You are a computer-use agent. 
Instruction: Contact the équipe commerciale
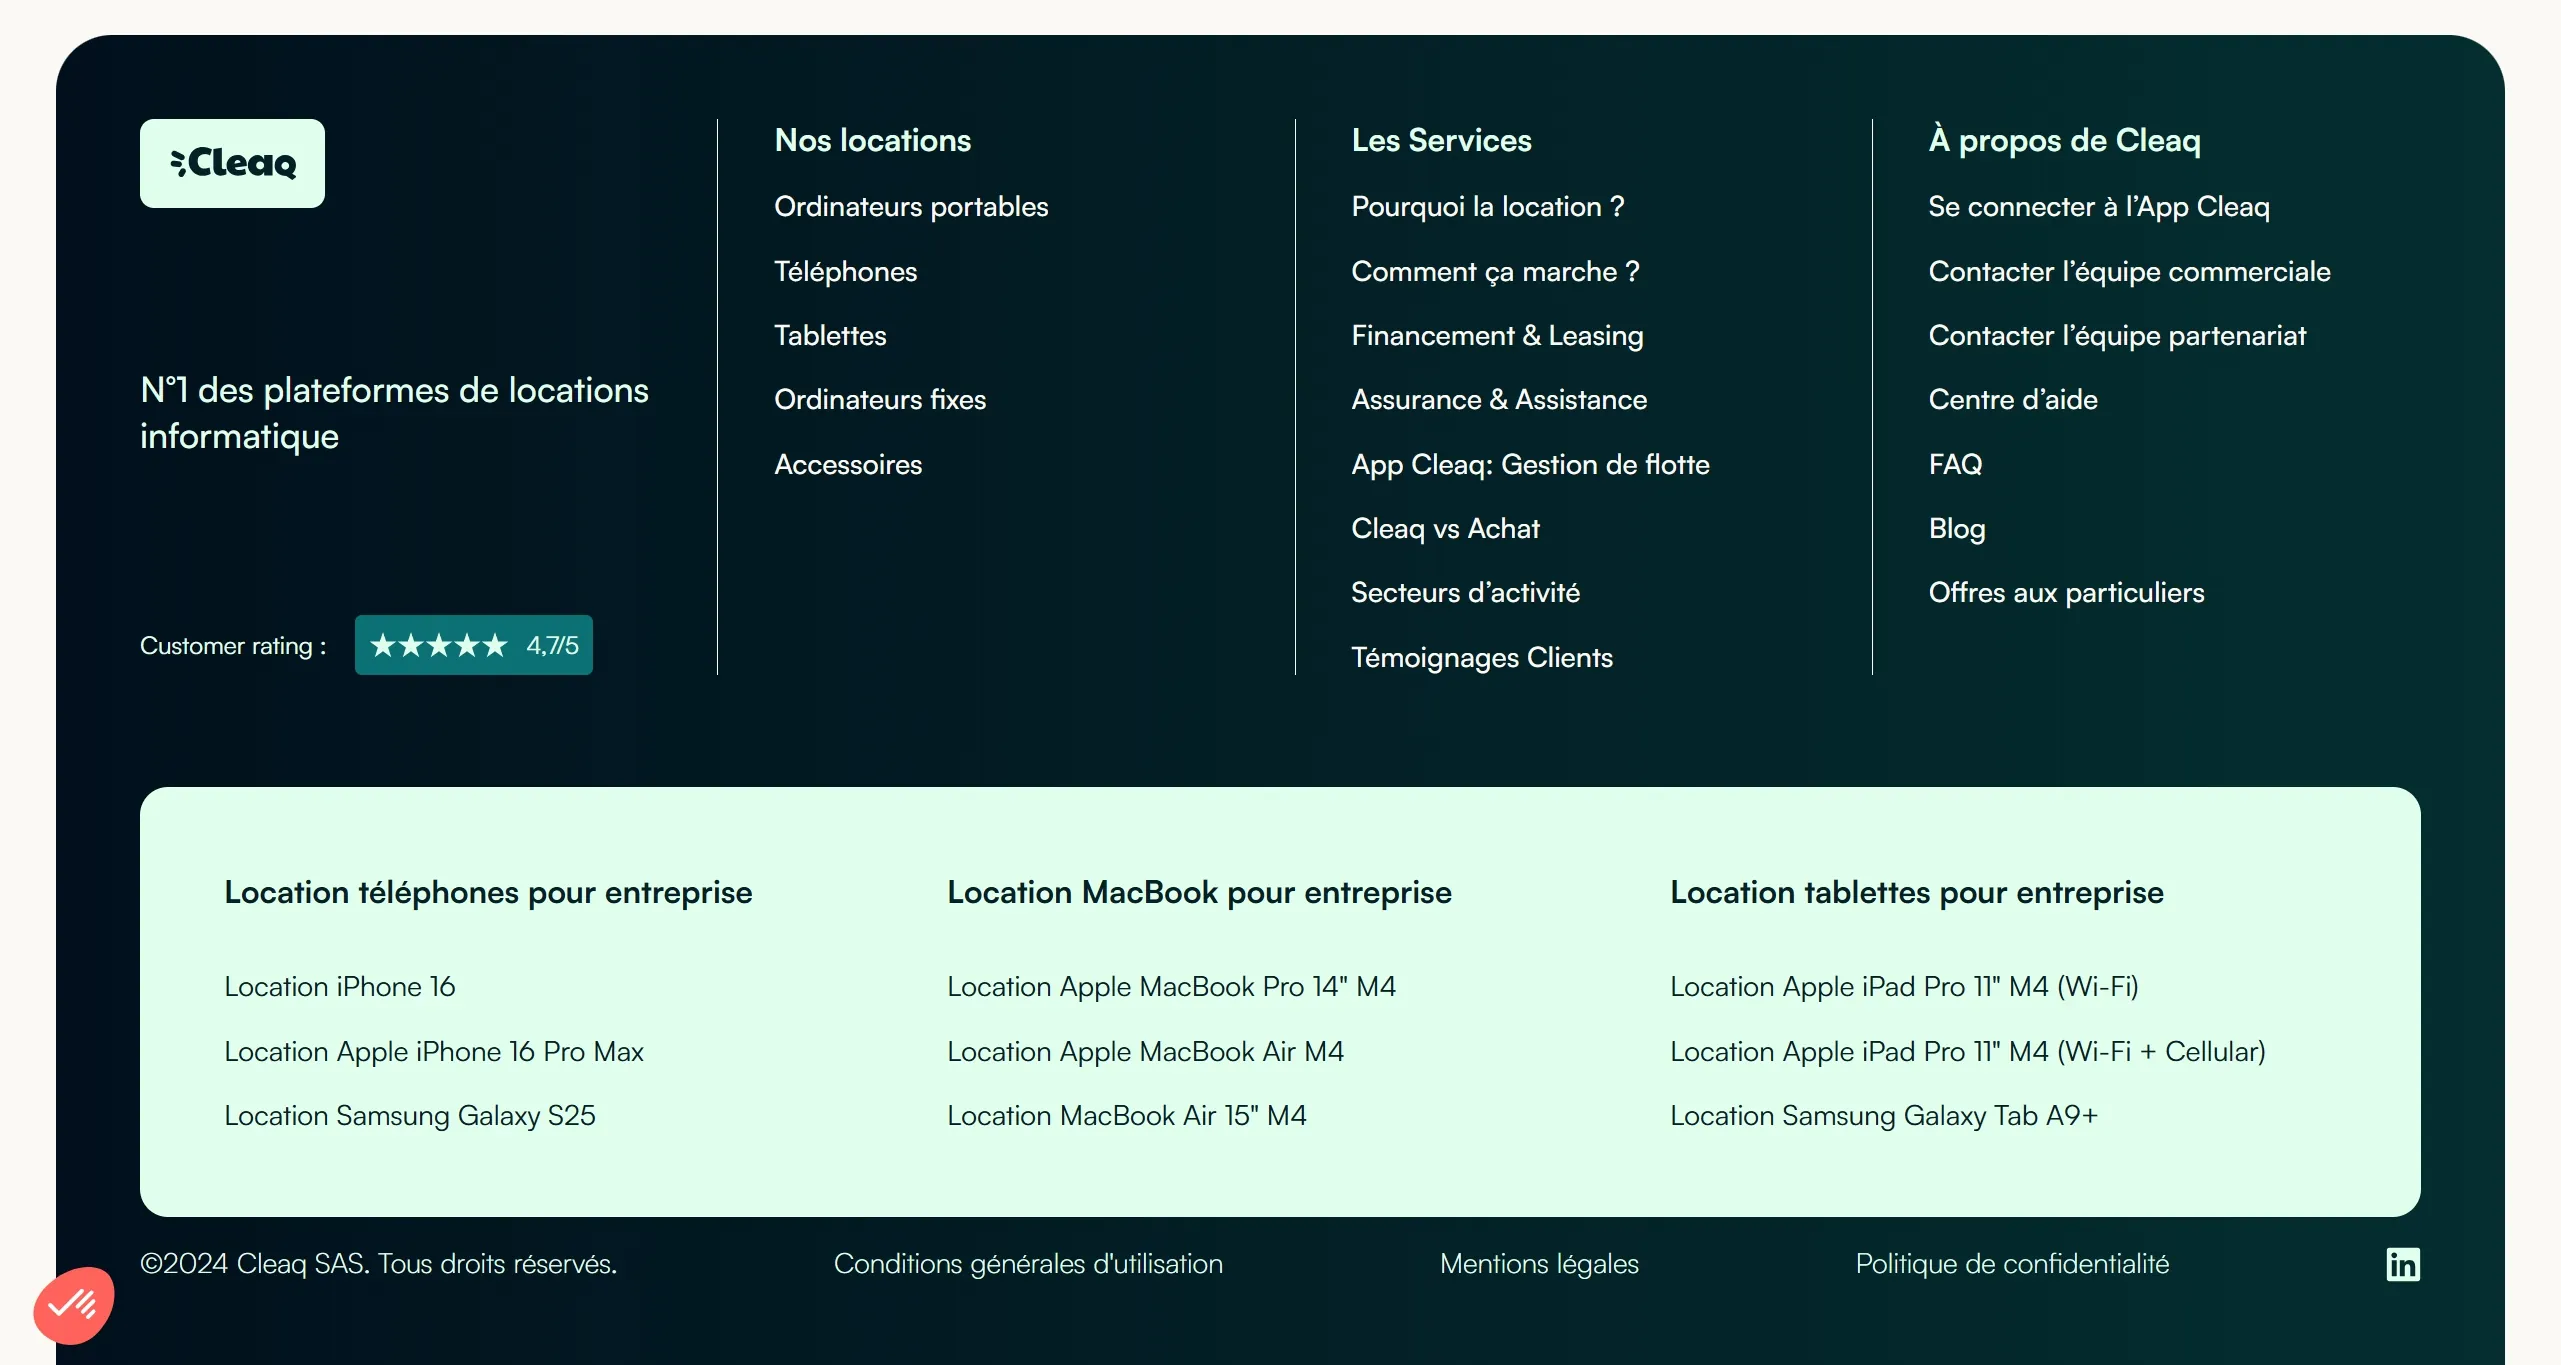[x=2128, y=271]
